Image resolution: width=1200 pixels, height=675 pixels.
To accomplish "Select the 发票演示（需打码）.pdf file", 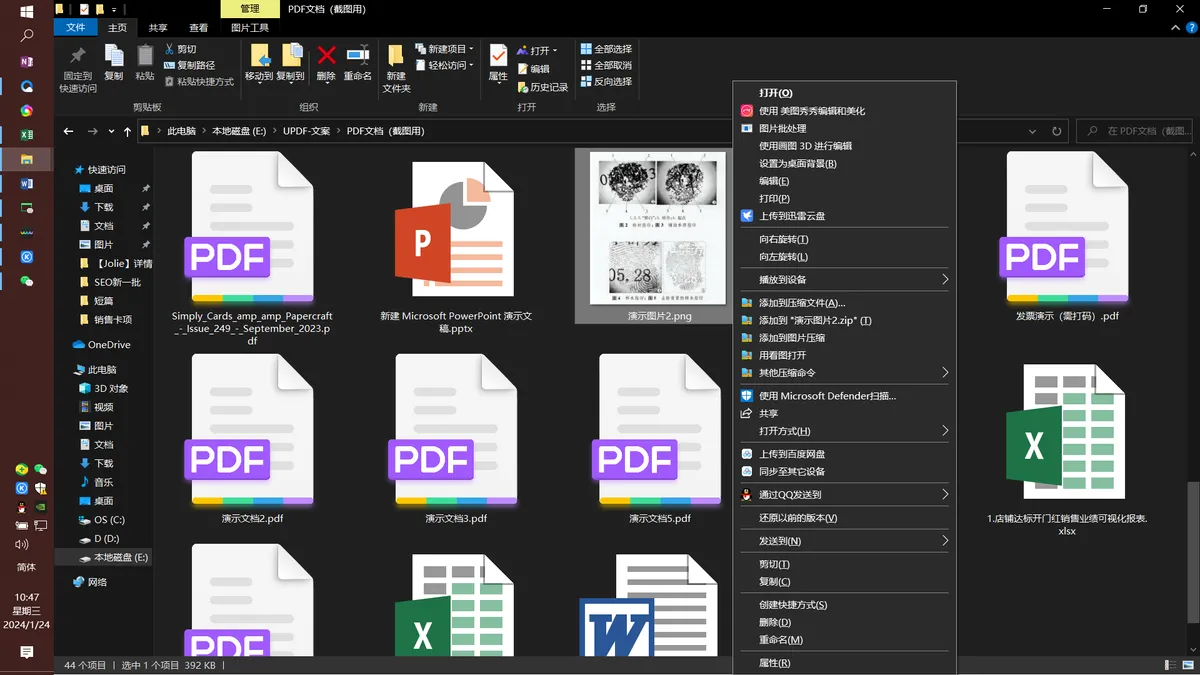I will (1066, 228).
